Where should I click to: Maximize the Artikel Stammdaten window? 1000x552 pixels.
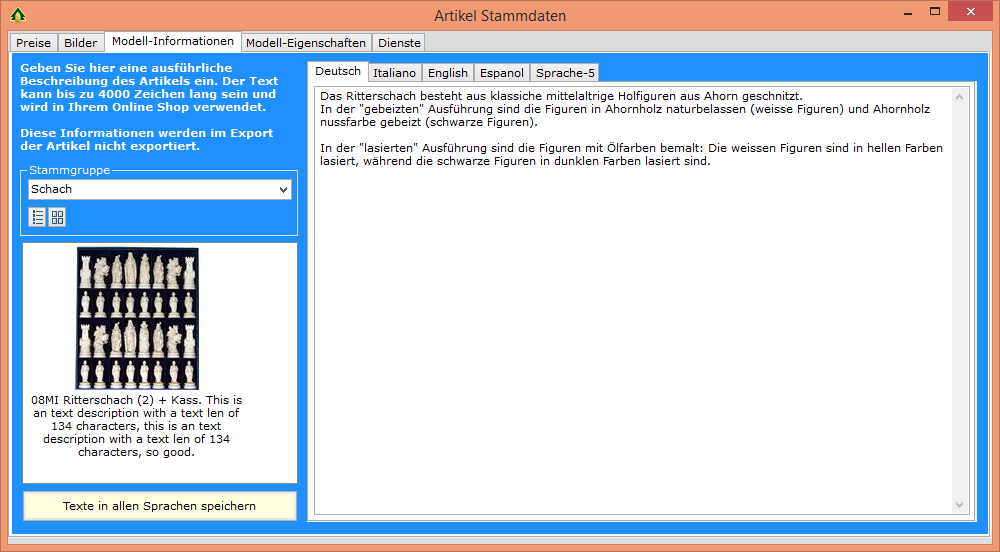click(935, 11)
